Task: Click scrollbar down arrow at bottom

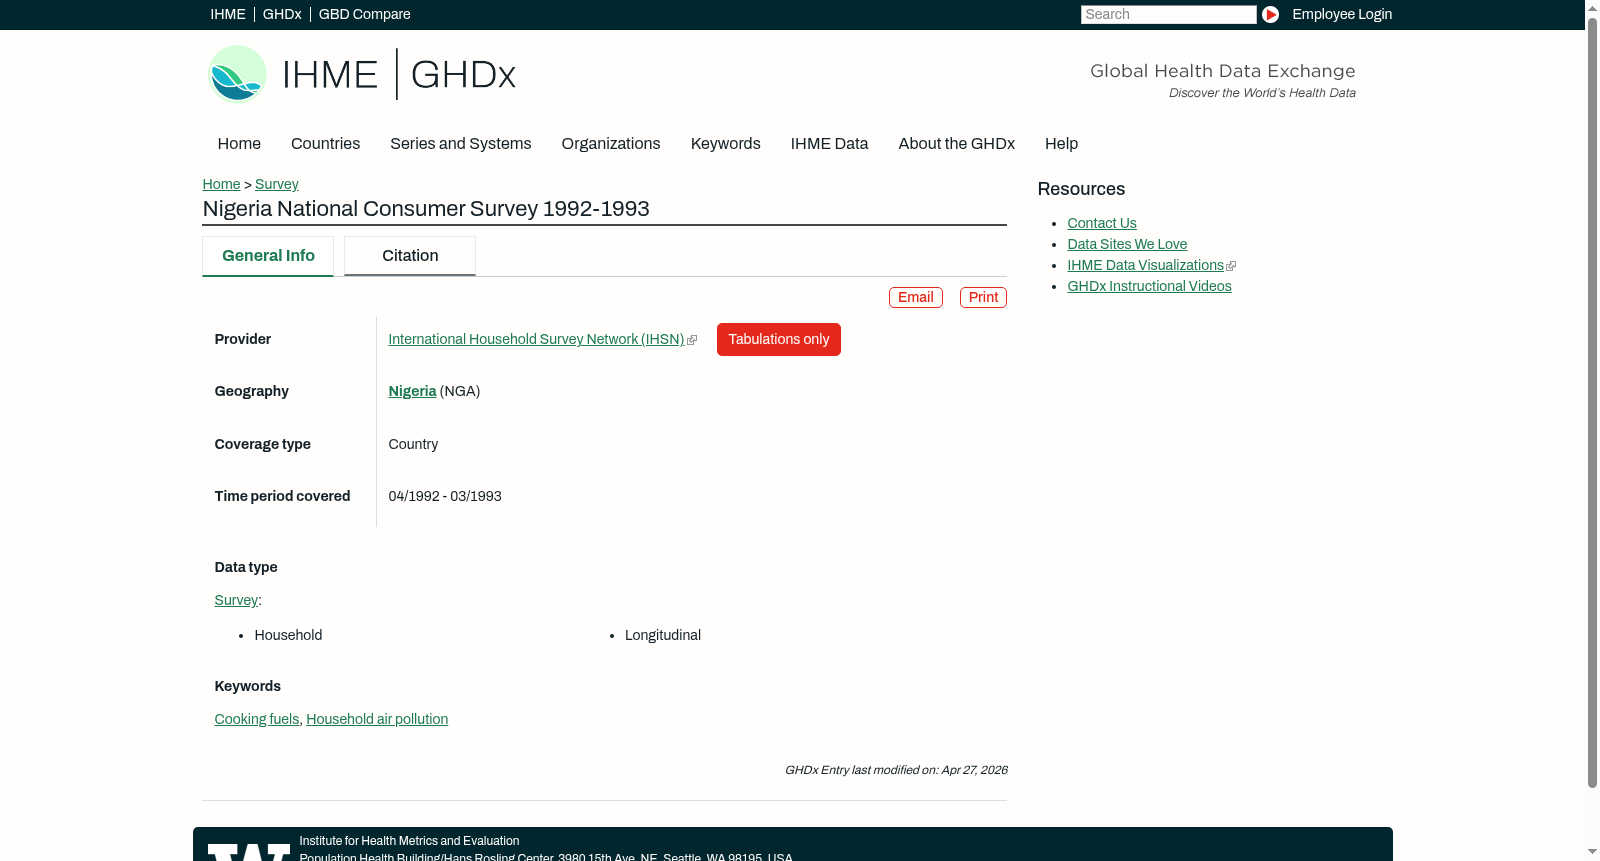Action: (x=1592, y=853)
